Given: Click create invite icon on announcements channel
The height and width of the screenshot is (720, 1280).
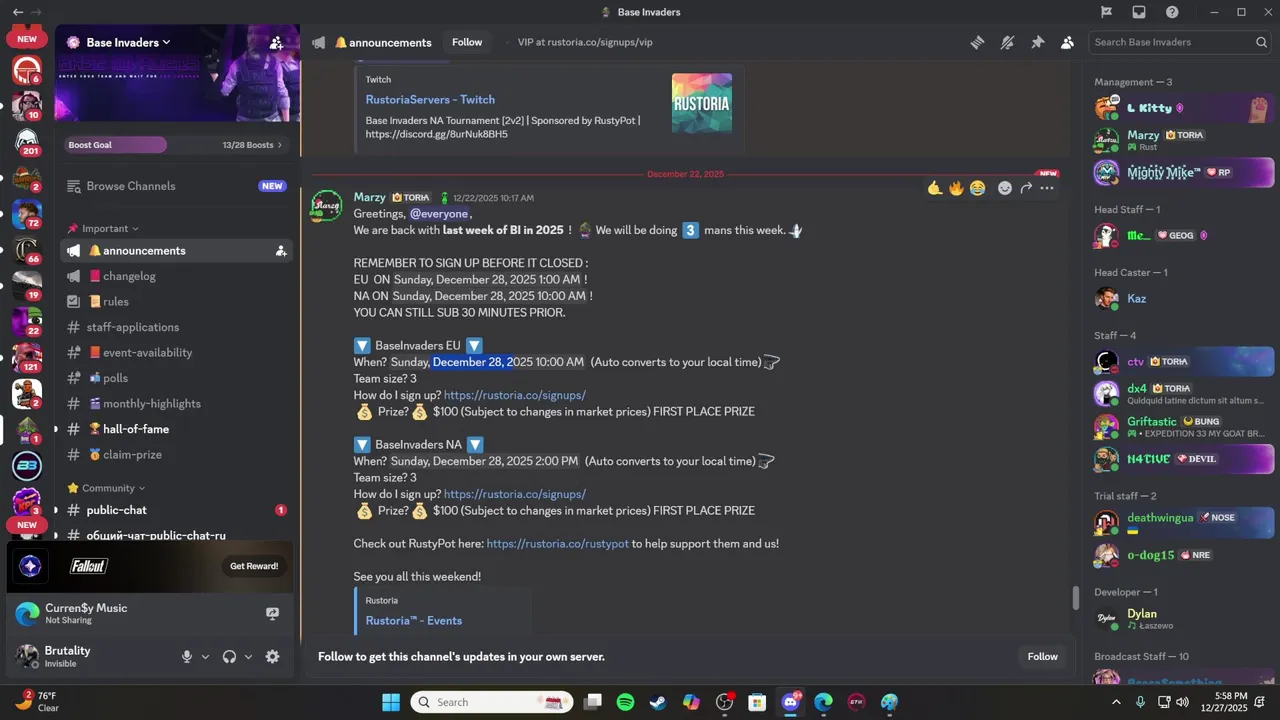Looking at the screenshot, I should coord(281,251).
